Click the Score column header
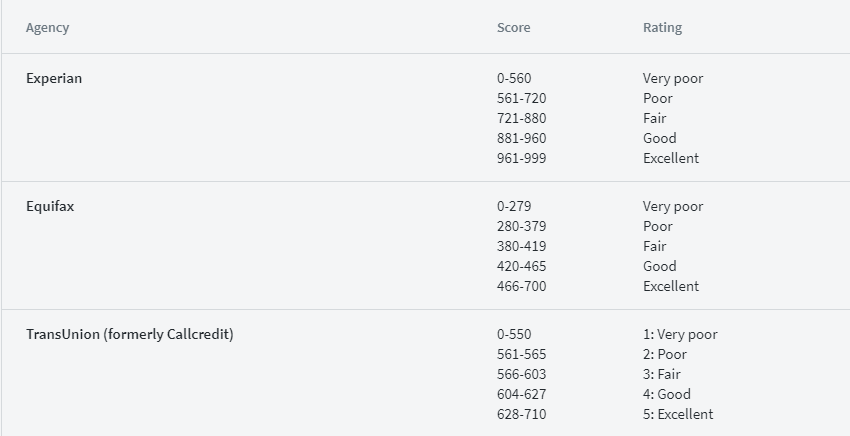The width and height of the screenshot is (850, 436). click(x=513, y=28)
